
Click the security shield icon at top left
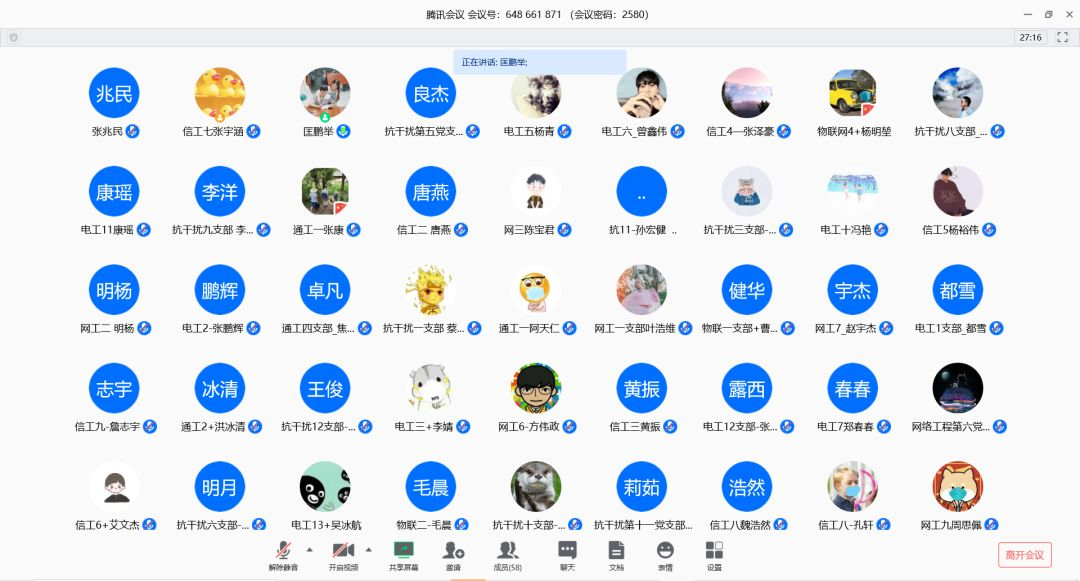pos(13,37)
